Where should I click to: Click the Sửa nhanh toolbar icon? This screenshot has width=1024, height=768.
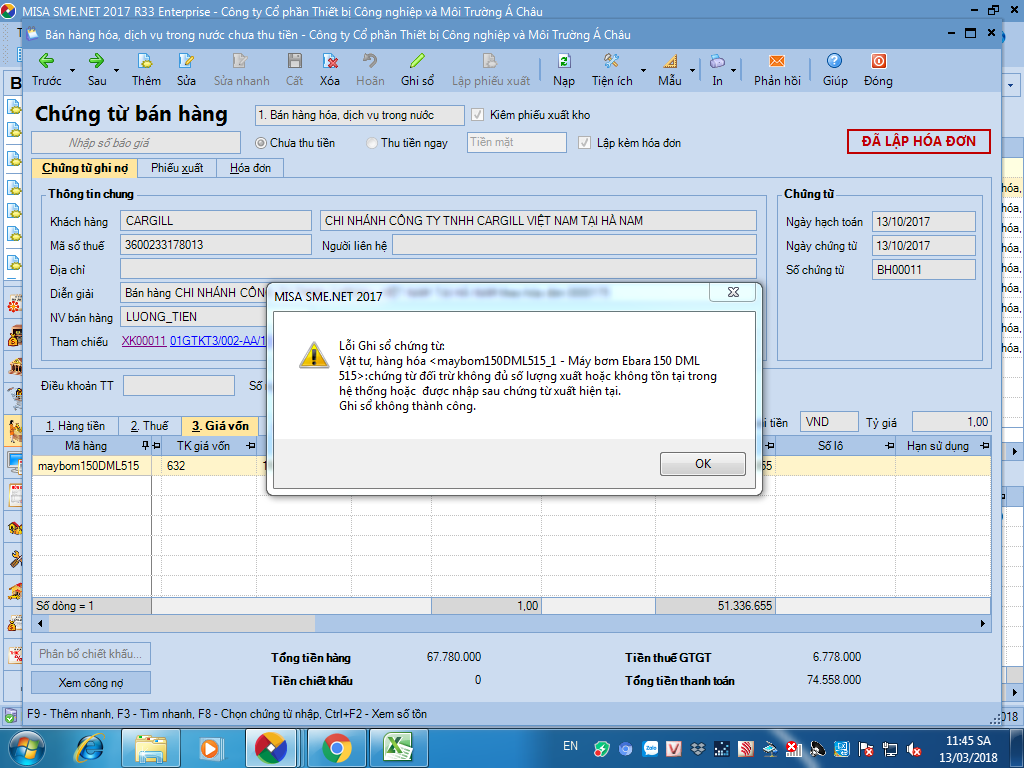(240, 61)
